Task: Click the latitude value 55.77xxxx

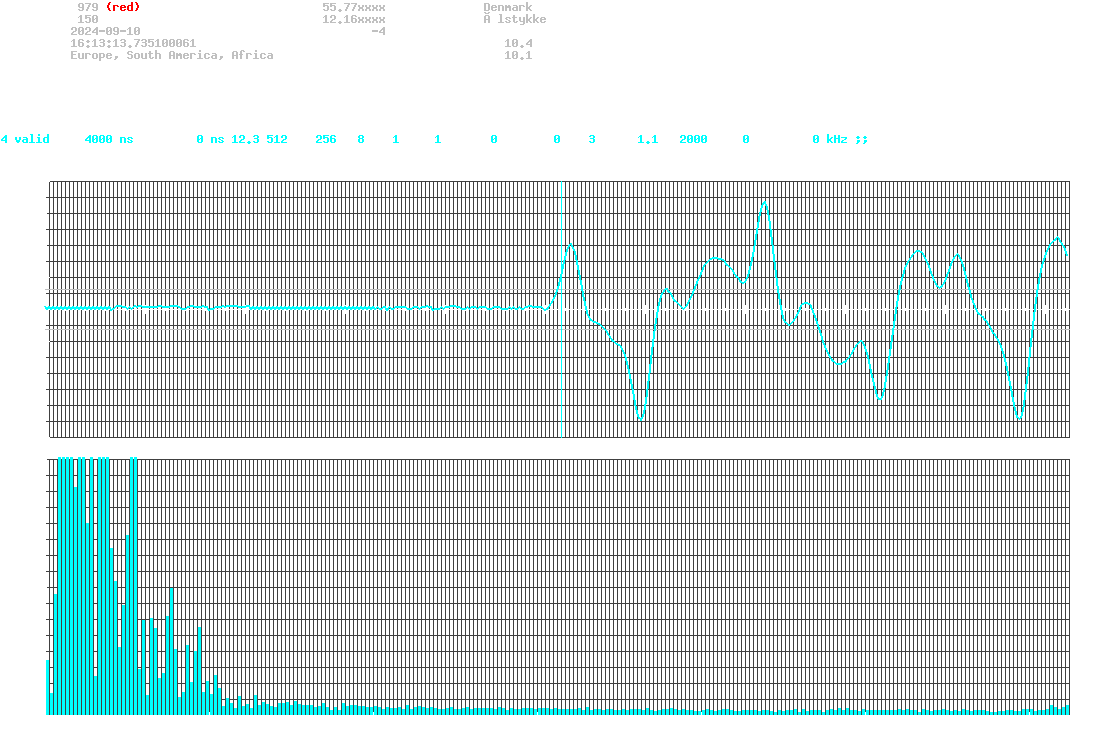Action: coord(354,7)
